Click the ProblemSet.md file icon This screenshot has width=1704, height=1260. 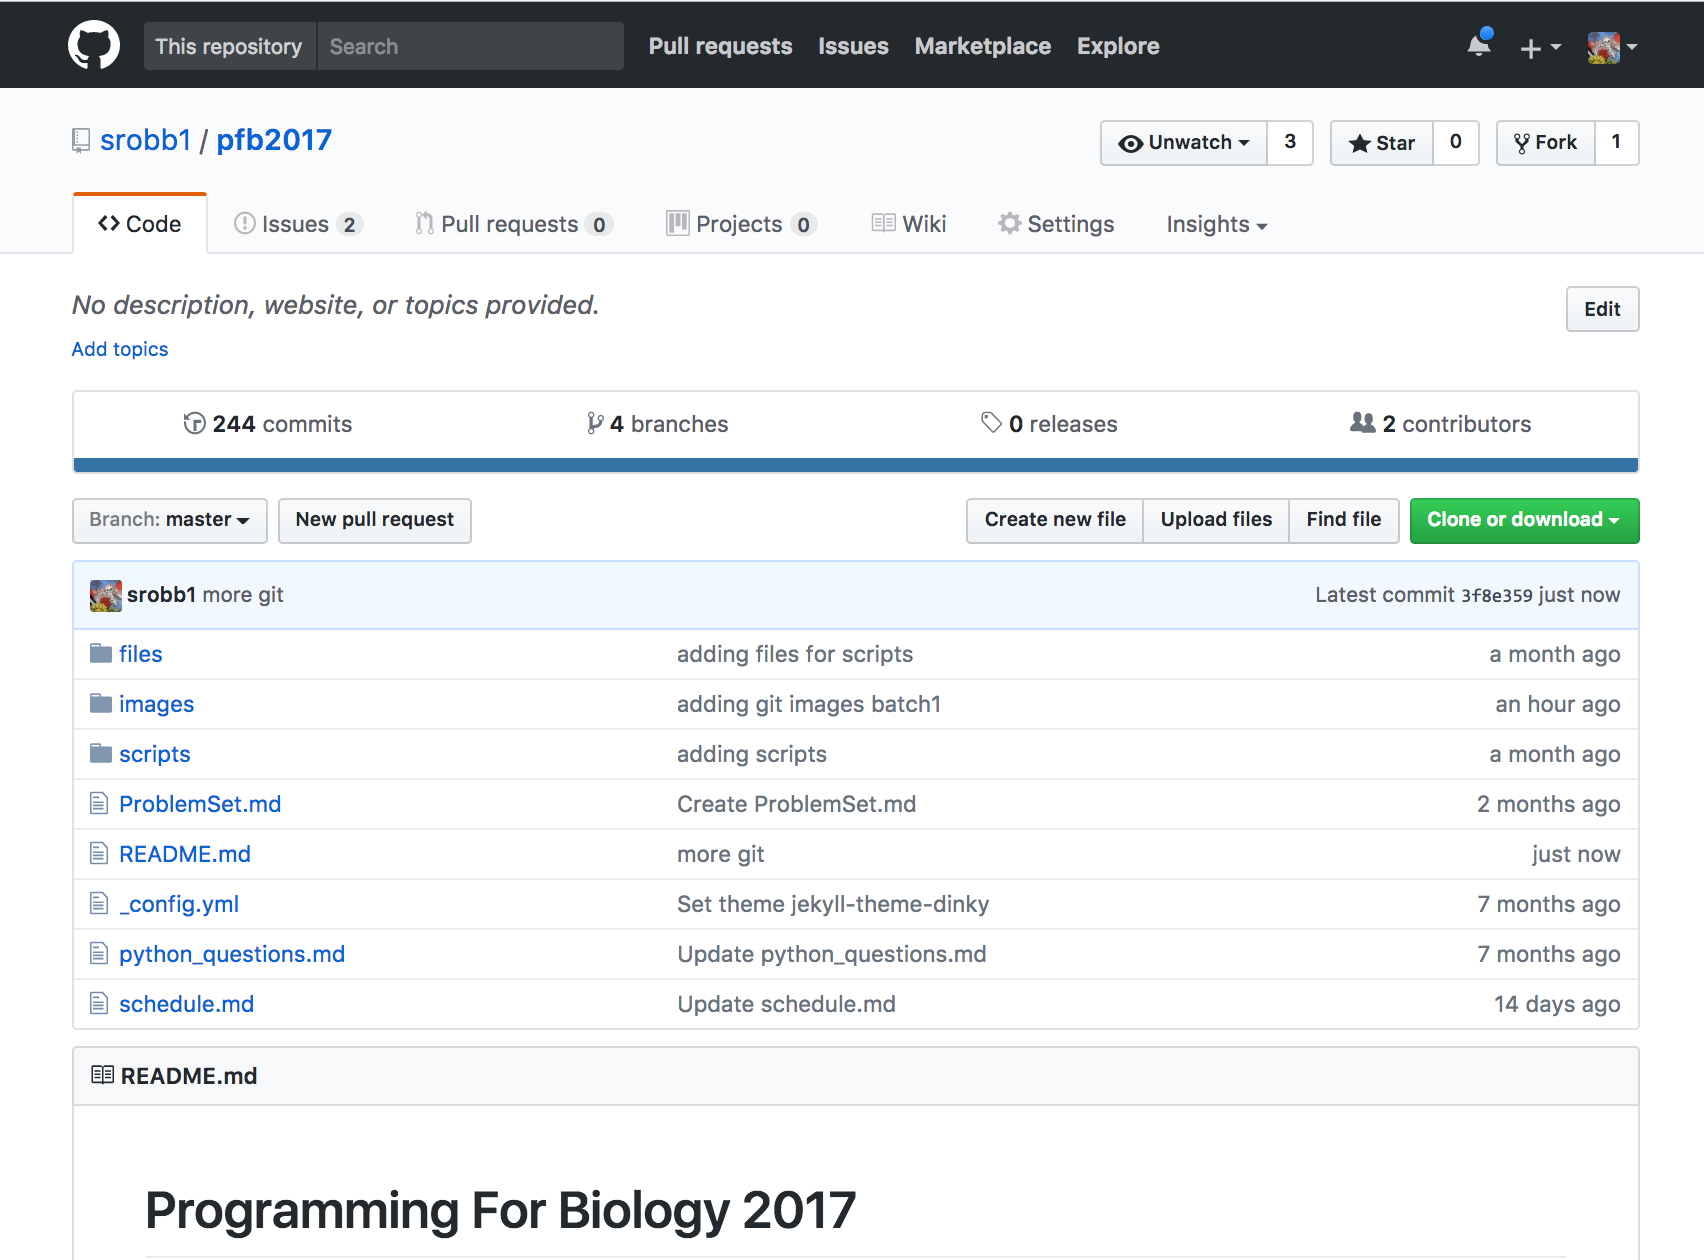99,803
